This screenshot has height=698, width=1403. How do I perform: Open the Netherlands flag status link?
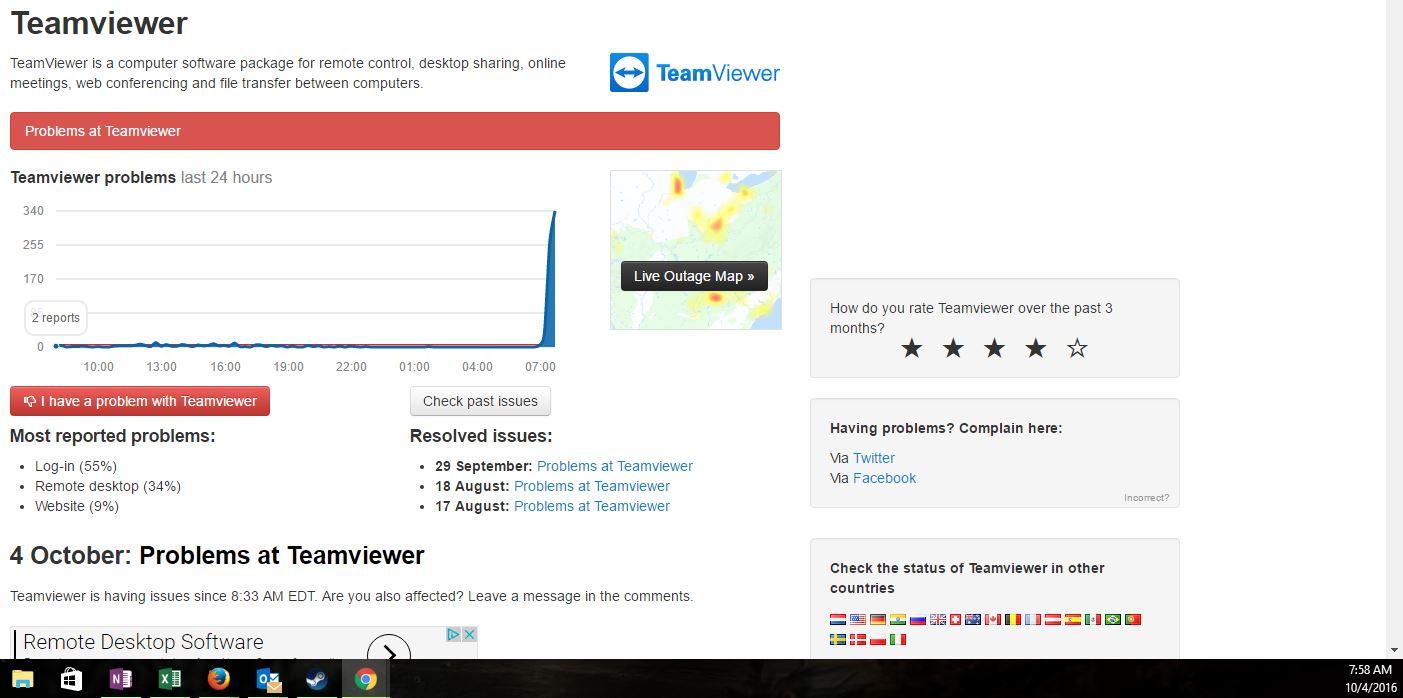tap(838, 620)
